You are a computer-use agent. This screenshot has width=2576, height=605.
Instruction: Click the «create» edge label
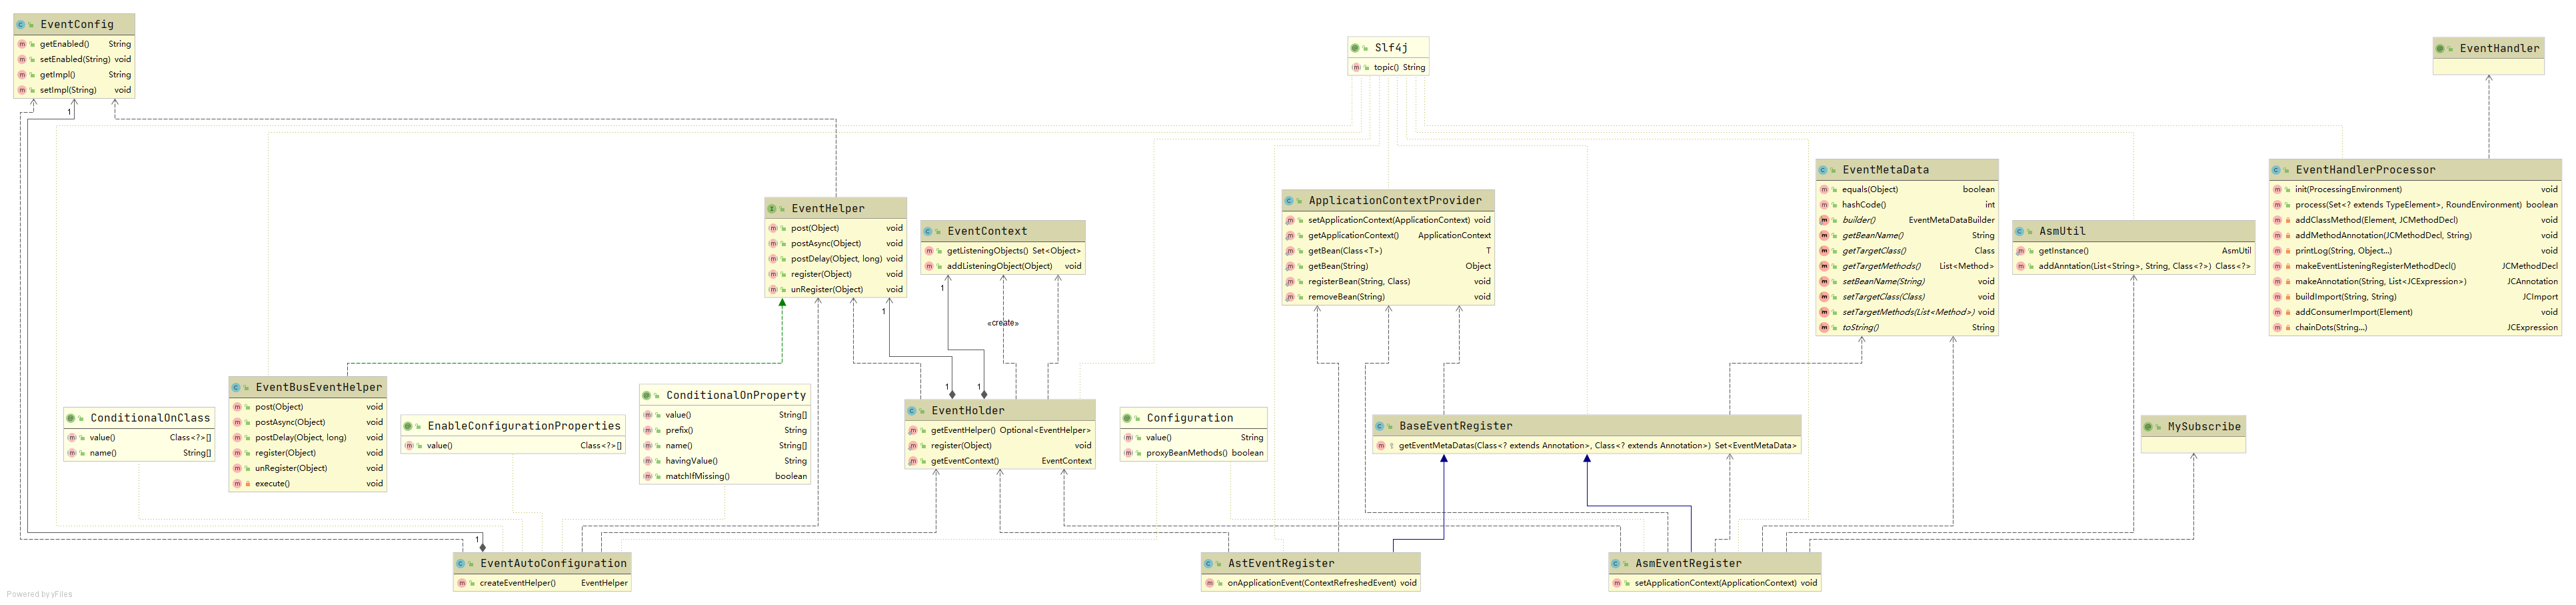pyautogui.click(x=1003, y=323)
